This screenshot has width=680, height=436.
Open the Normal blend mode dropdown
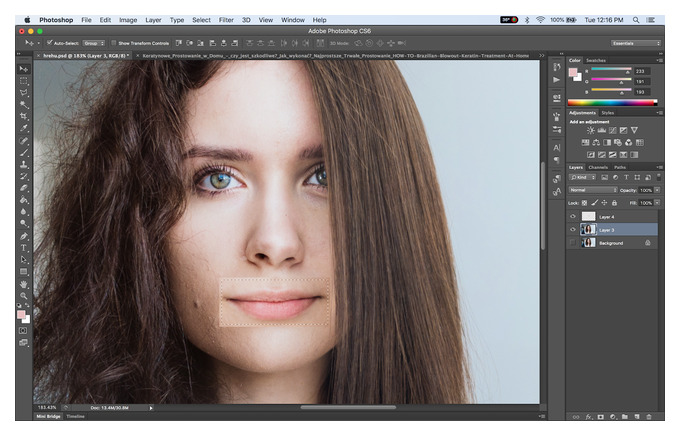click(x=593, y=190)
